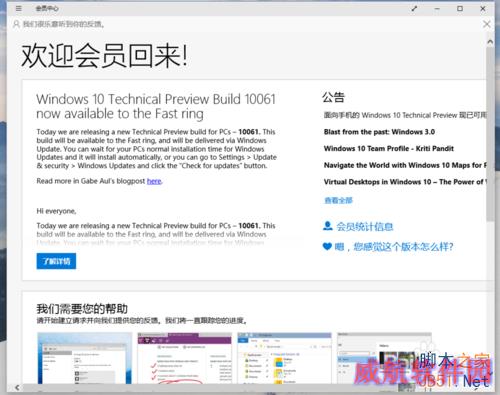500x395 pixels.
Task: Open the fourth photos app thumbnail
Action: pos(384,358)
